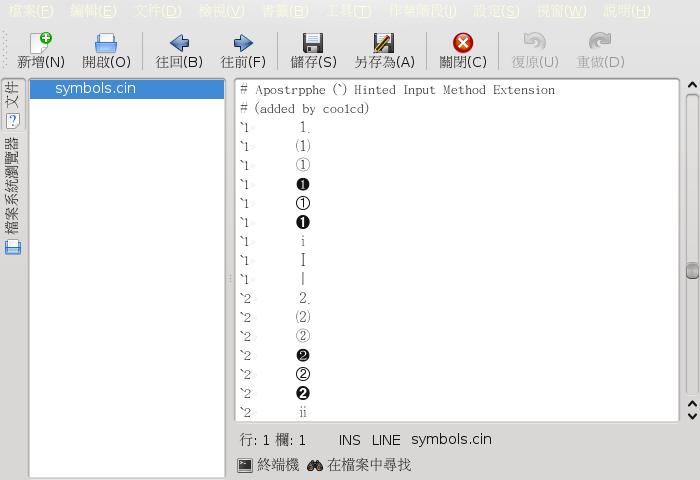Toggle the LINE selection mode indicator
The image size is (700, 480).
pyautogui.click(x=386, y=440)
